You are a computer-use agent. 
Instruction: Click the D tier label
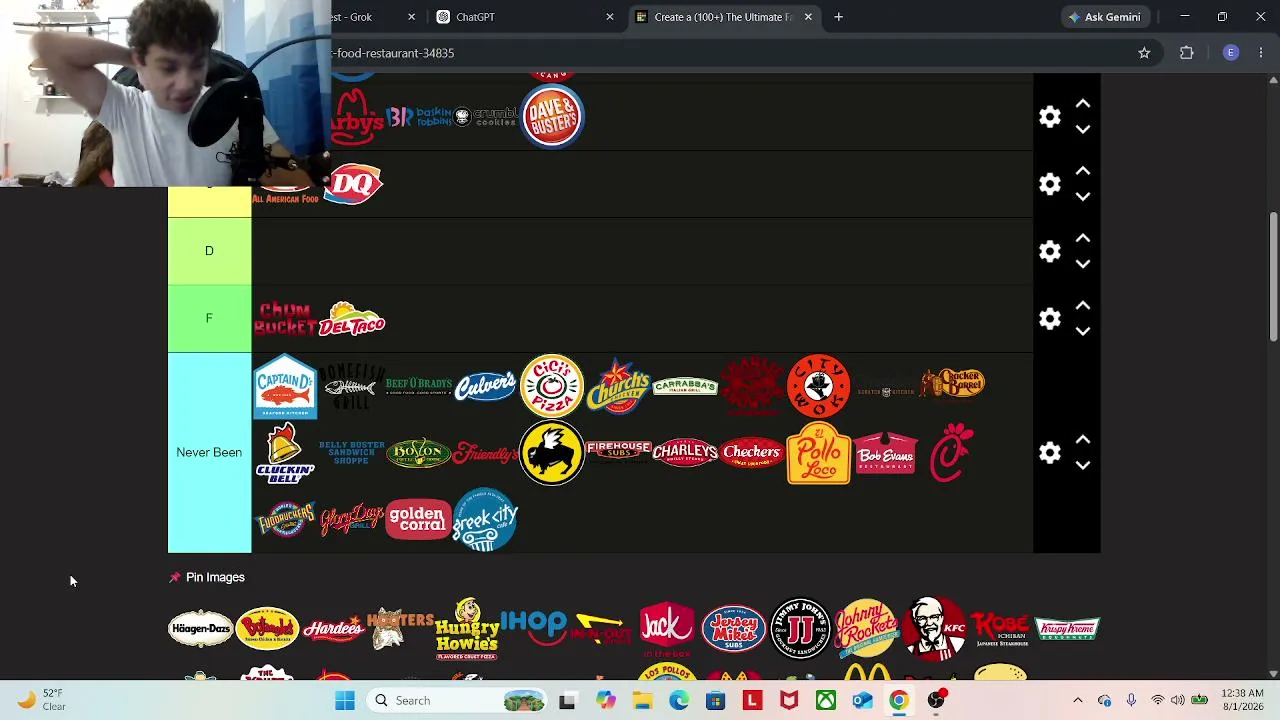pos(209,251)
